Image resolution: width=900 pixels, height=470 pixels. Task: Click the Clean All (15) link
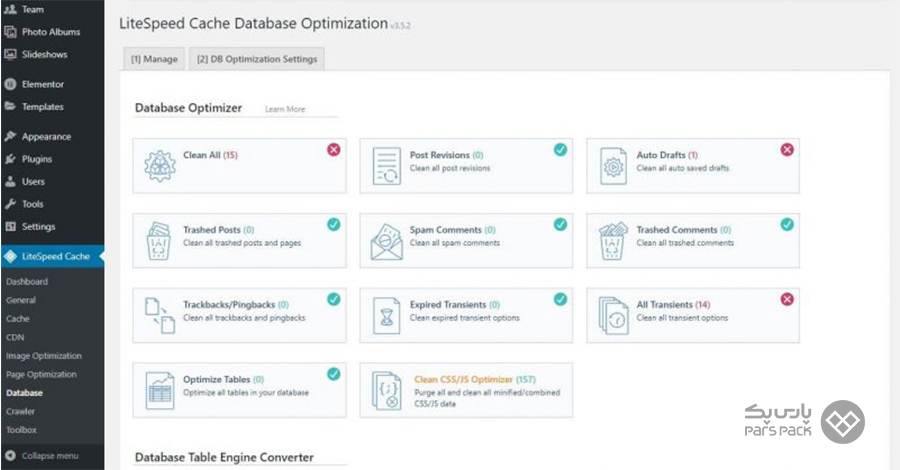pos(210,155)
